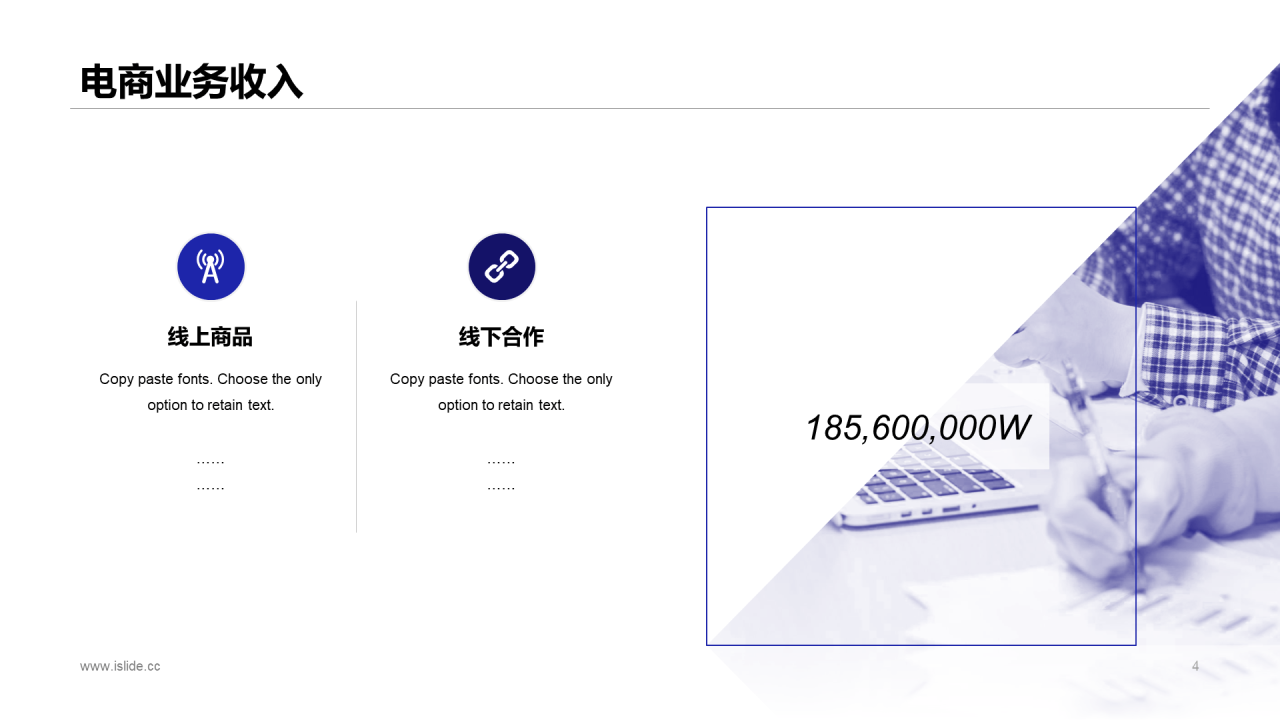1280x720 pixels.
Task: Select the vertical divider between the columns
Action: [x=356, y=416]
